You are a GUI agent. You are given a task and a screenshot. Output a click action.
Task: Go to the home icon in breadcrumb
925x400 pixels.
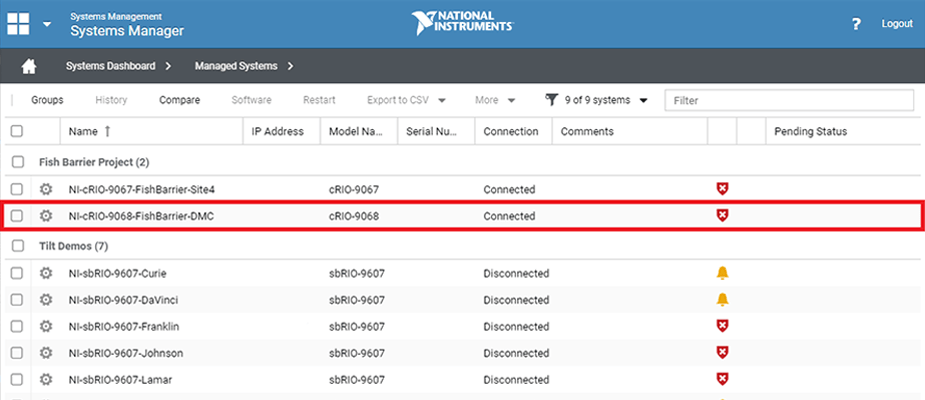pyautogui.click(x=28, y=66)
